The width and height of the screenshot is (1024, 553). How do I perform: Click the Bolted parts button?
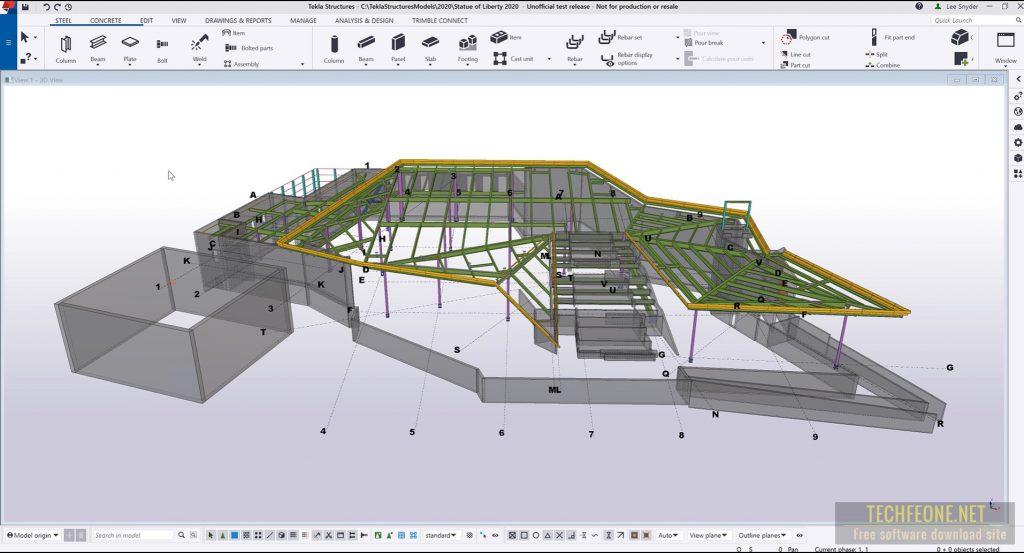pyautogui.click(x=249, y=48)
